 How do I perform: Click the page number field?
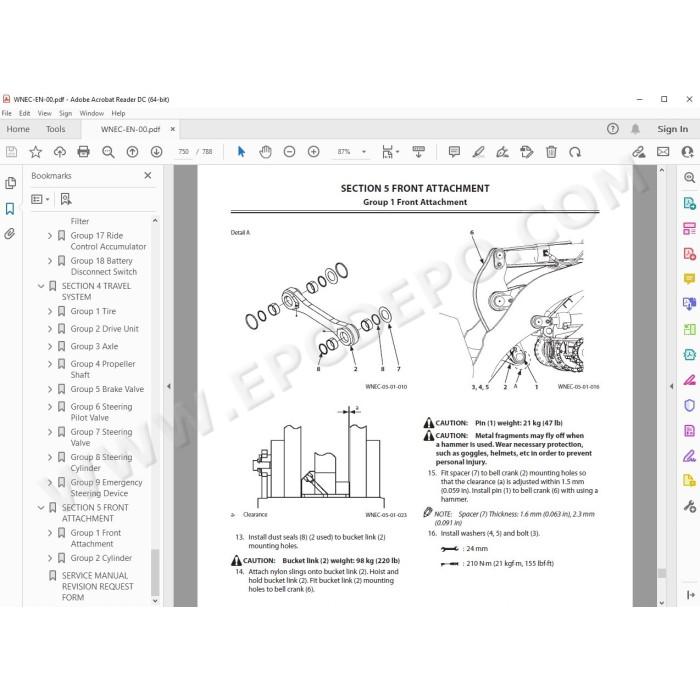point(183,152)
